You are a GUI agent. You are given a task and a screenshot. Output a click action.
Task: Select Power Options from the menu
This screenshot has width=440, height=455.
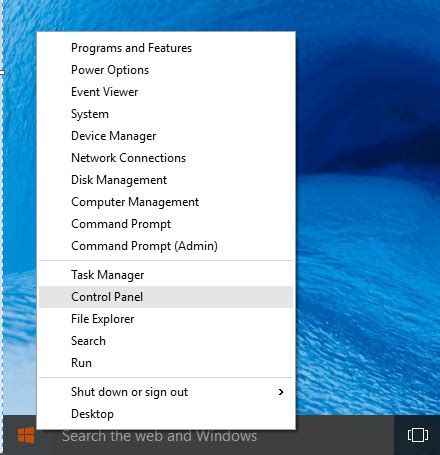point(166,70)
